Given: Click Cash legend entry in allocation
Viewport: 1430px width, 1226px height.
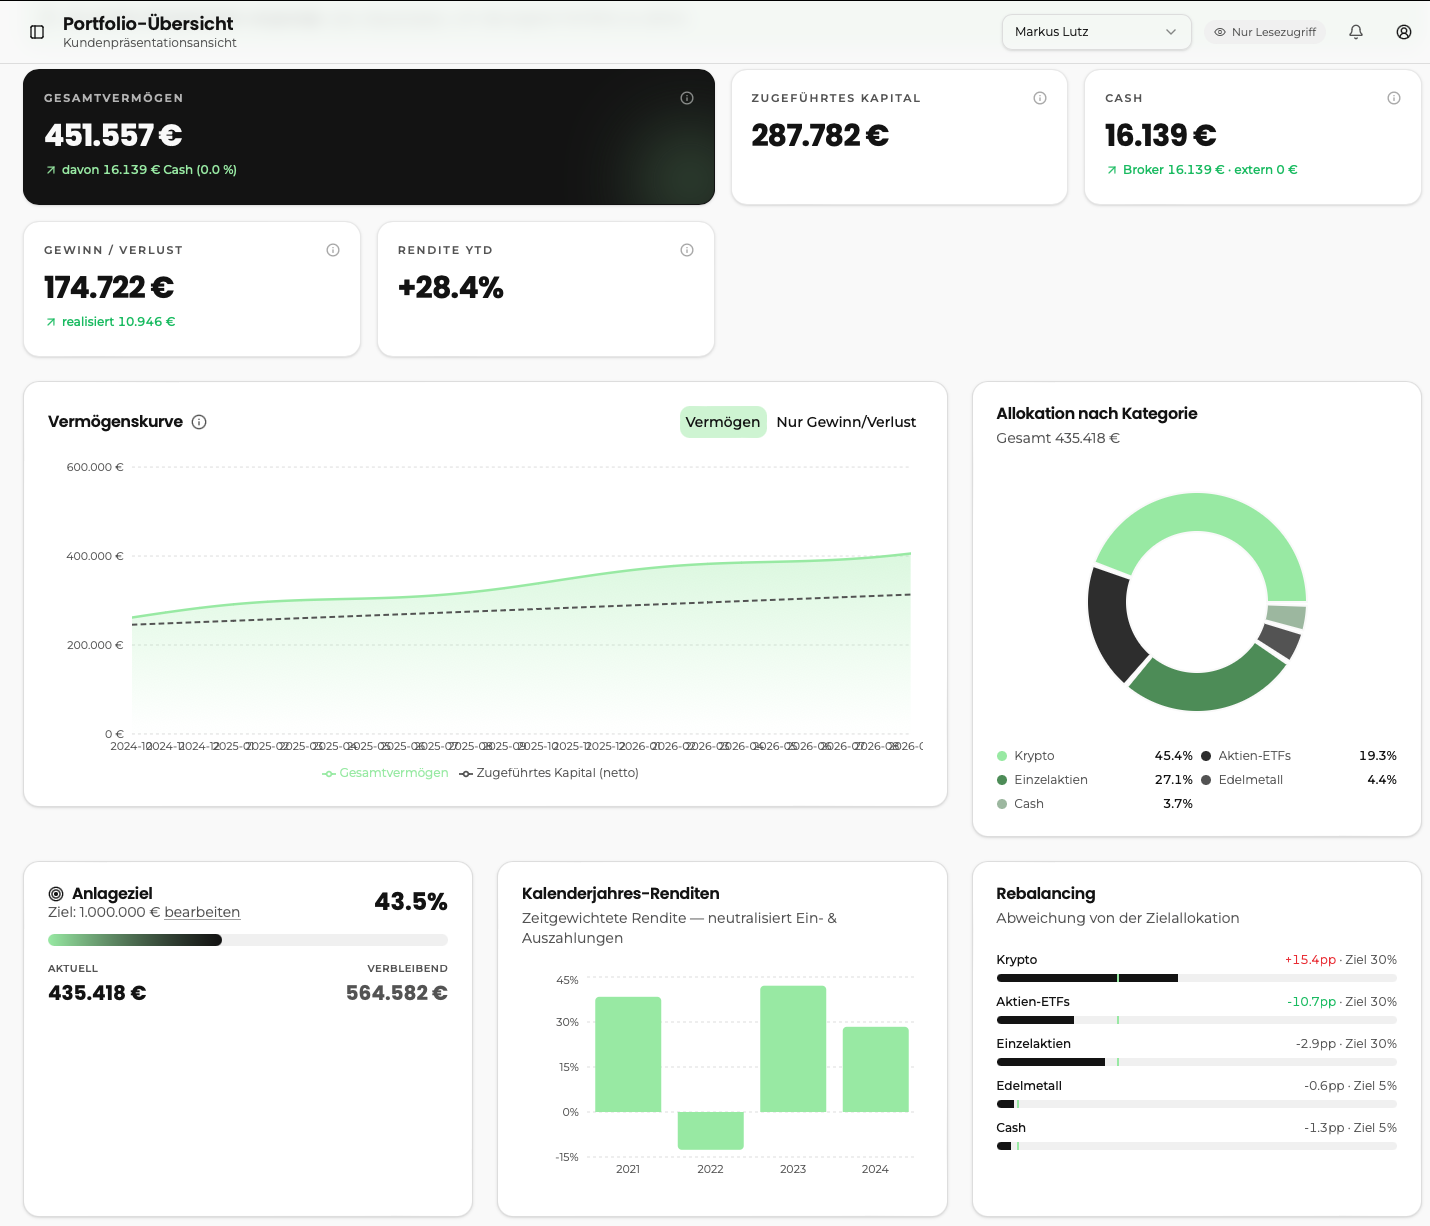Looking at the screenshot, I should [x=1094, y=804].
